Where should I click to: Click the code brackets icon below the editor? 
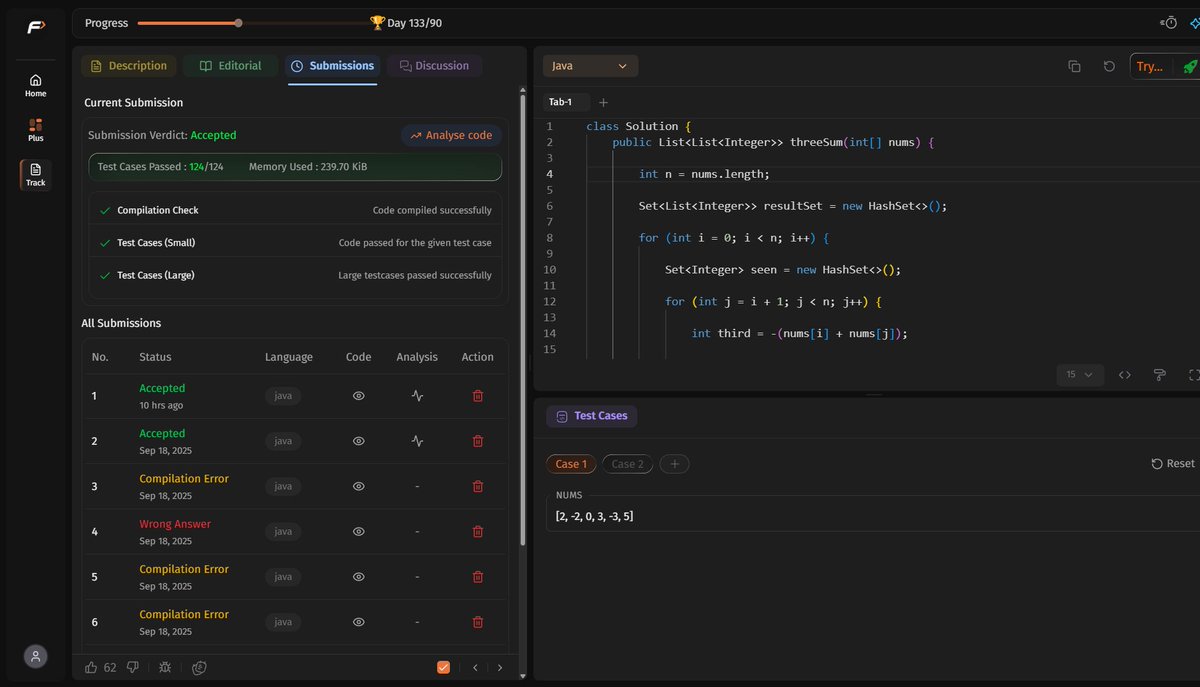click(x=1125, y=375)
